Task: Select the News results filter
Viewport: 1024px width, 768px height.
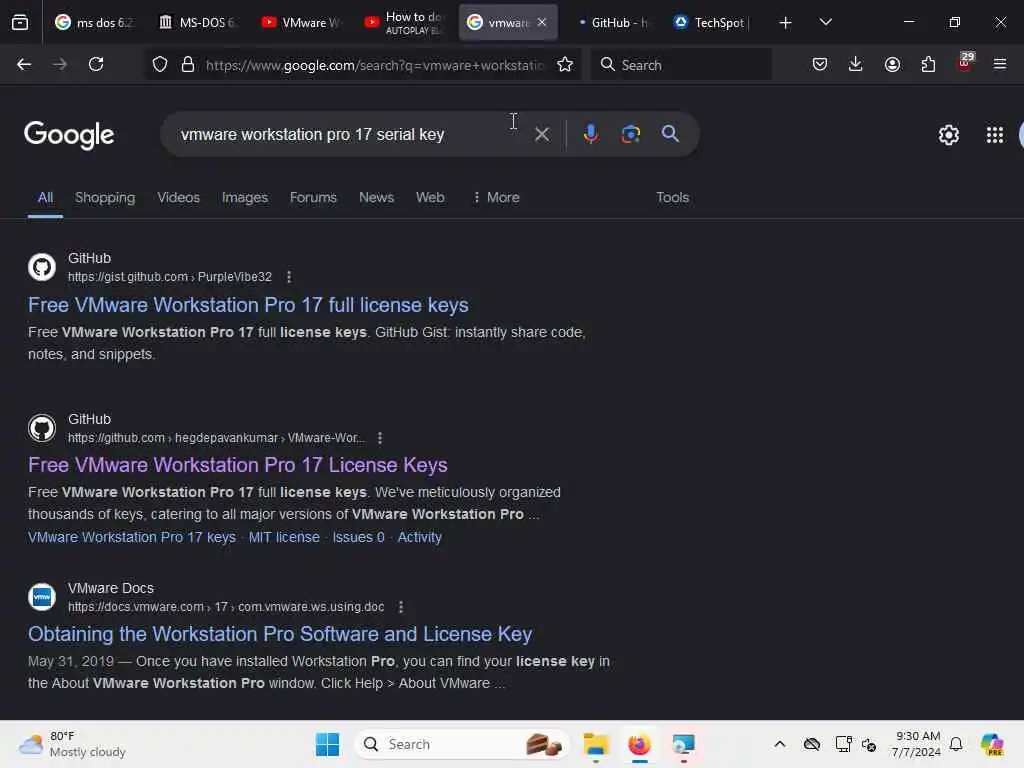Action: point(376,197)
